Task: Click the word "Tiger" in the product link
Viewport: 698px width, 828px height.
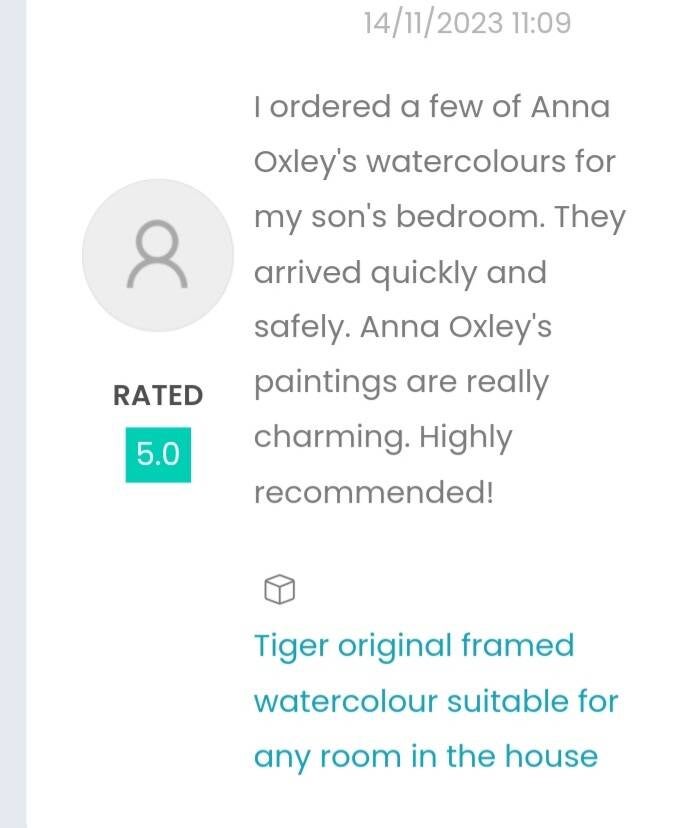Action: click(x=291, y=646)
